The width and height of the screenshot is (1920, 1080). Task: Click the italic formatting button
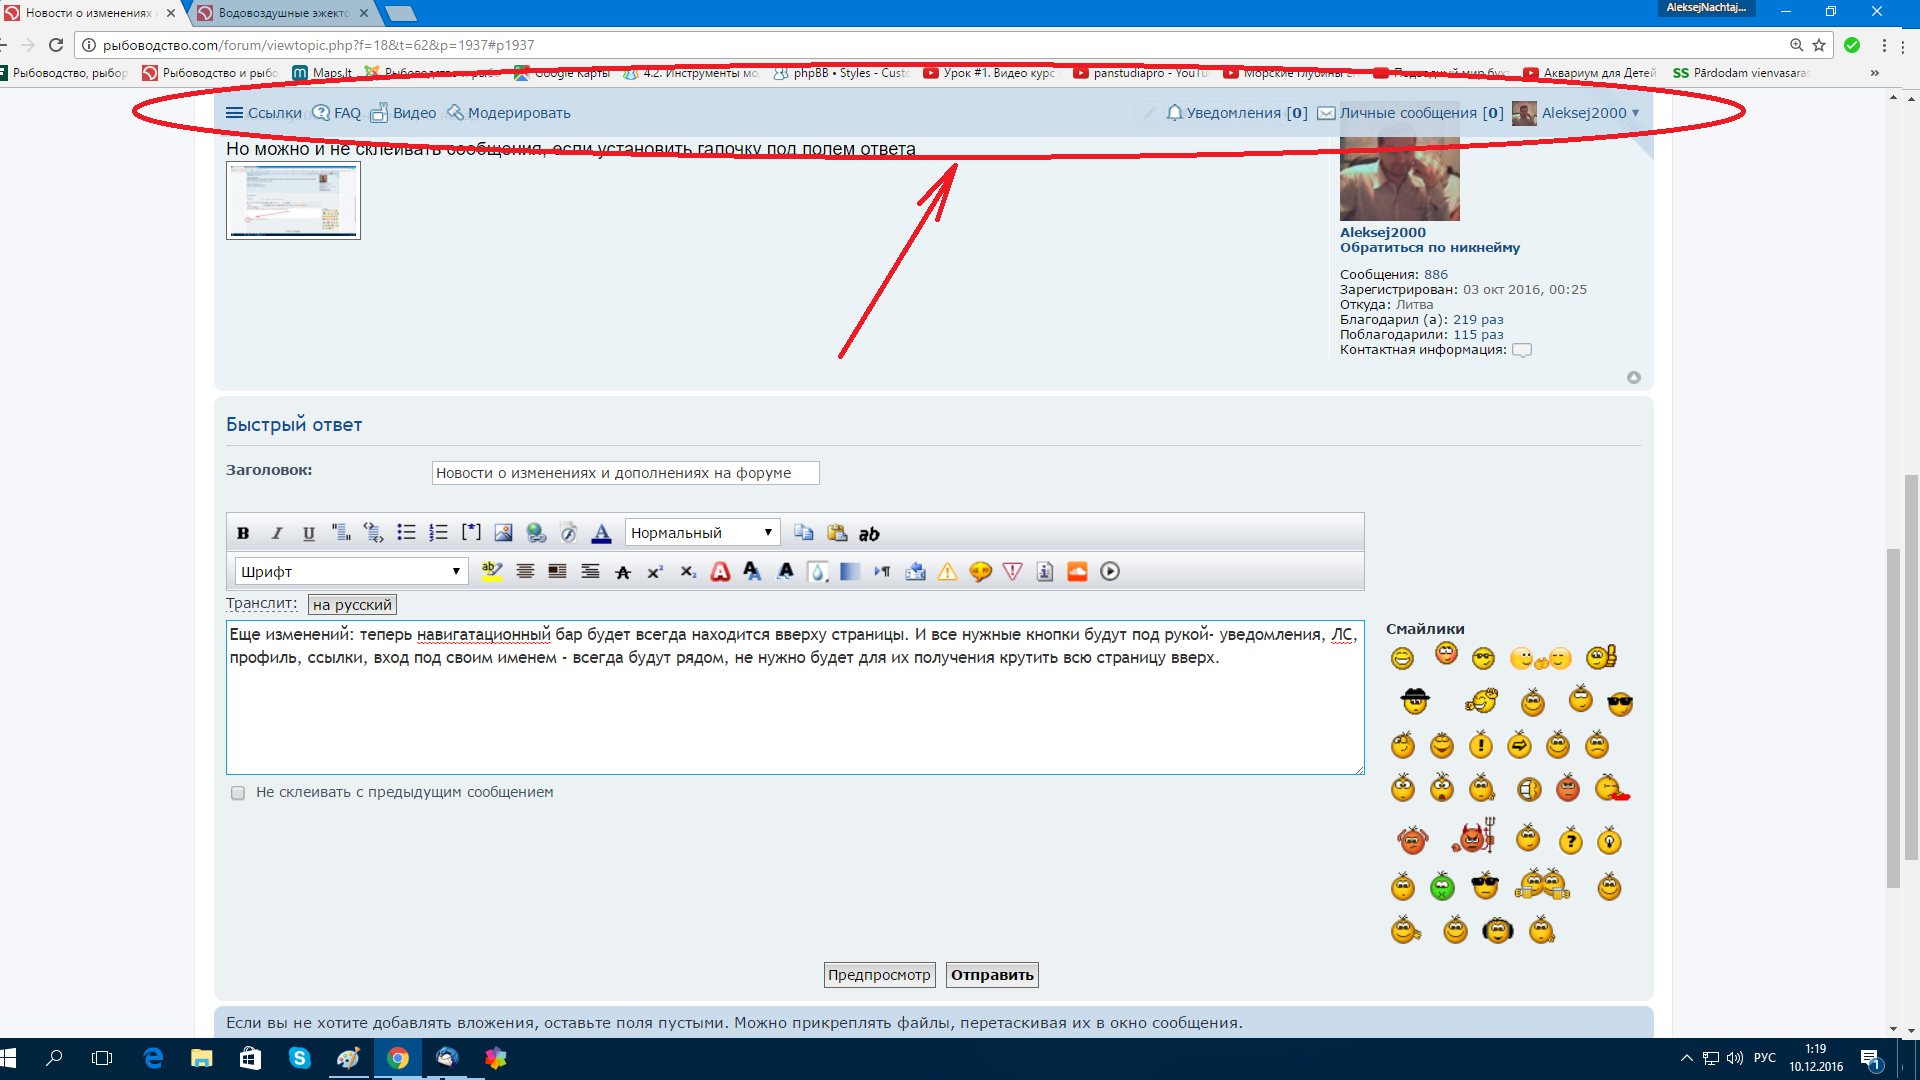point(277,533)
